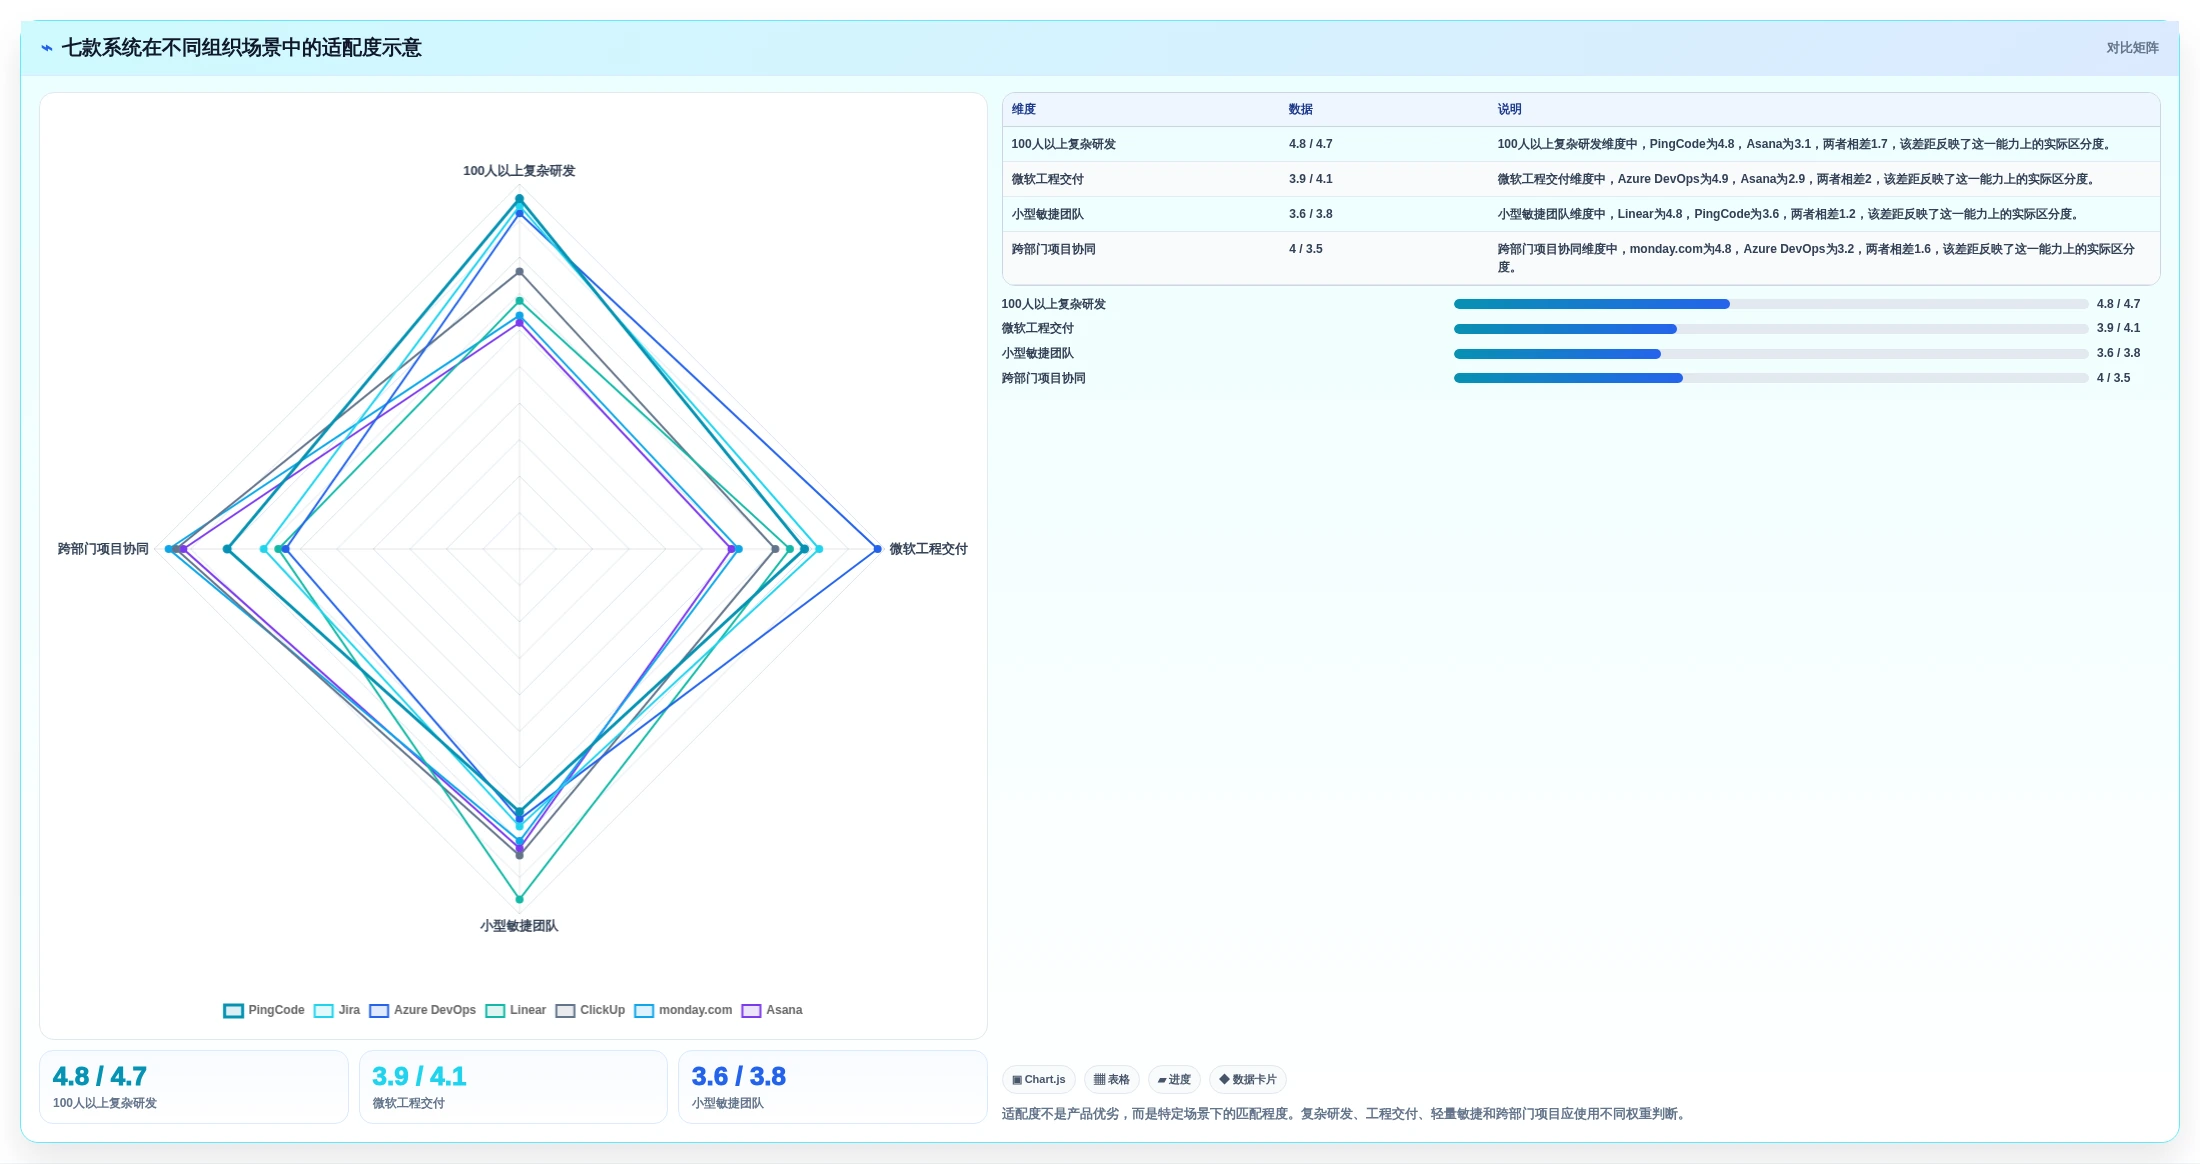Toggle Asana series in legend
2200x1164 pixels.
772,1010
